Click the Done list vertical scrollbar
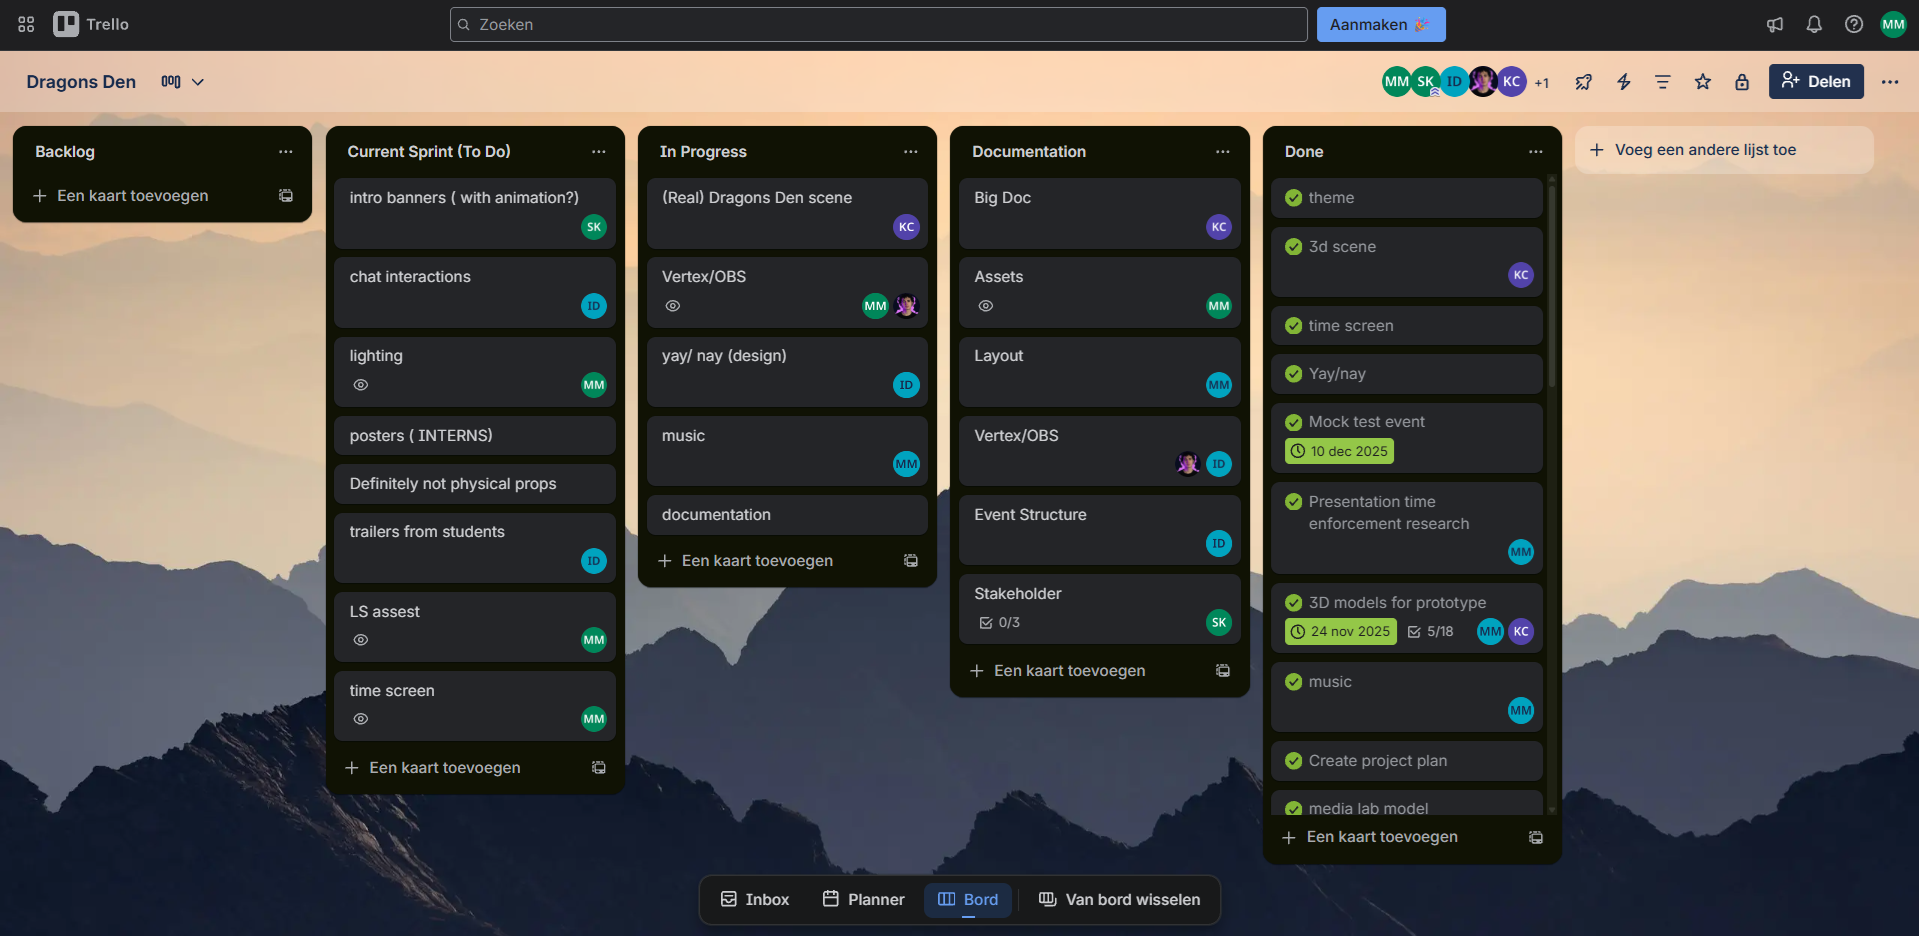 (x=1552, y=288)
